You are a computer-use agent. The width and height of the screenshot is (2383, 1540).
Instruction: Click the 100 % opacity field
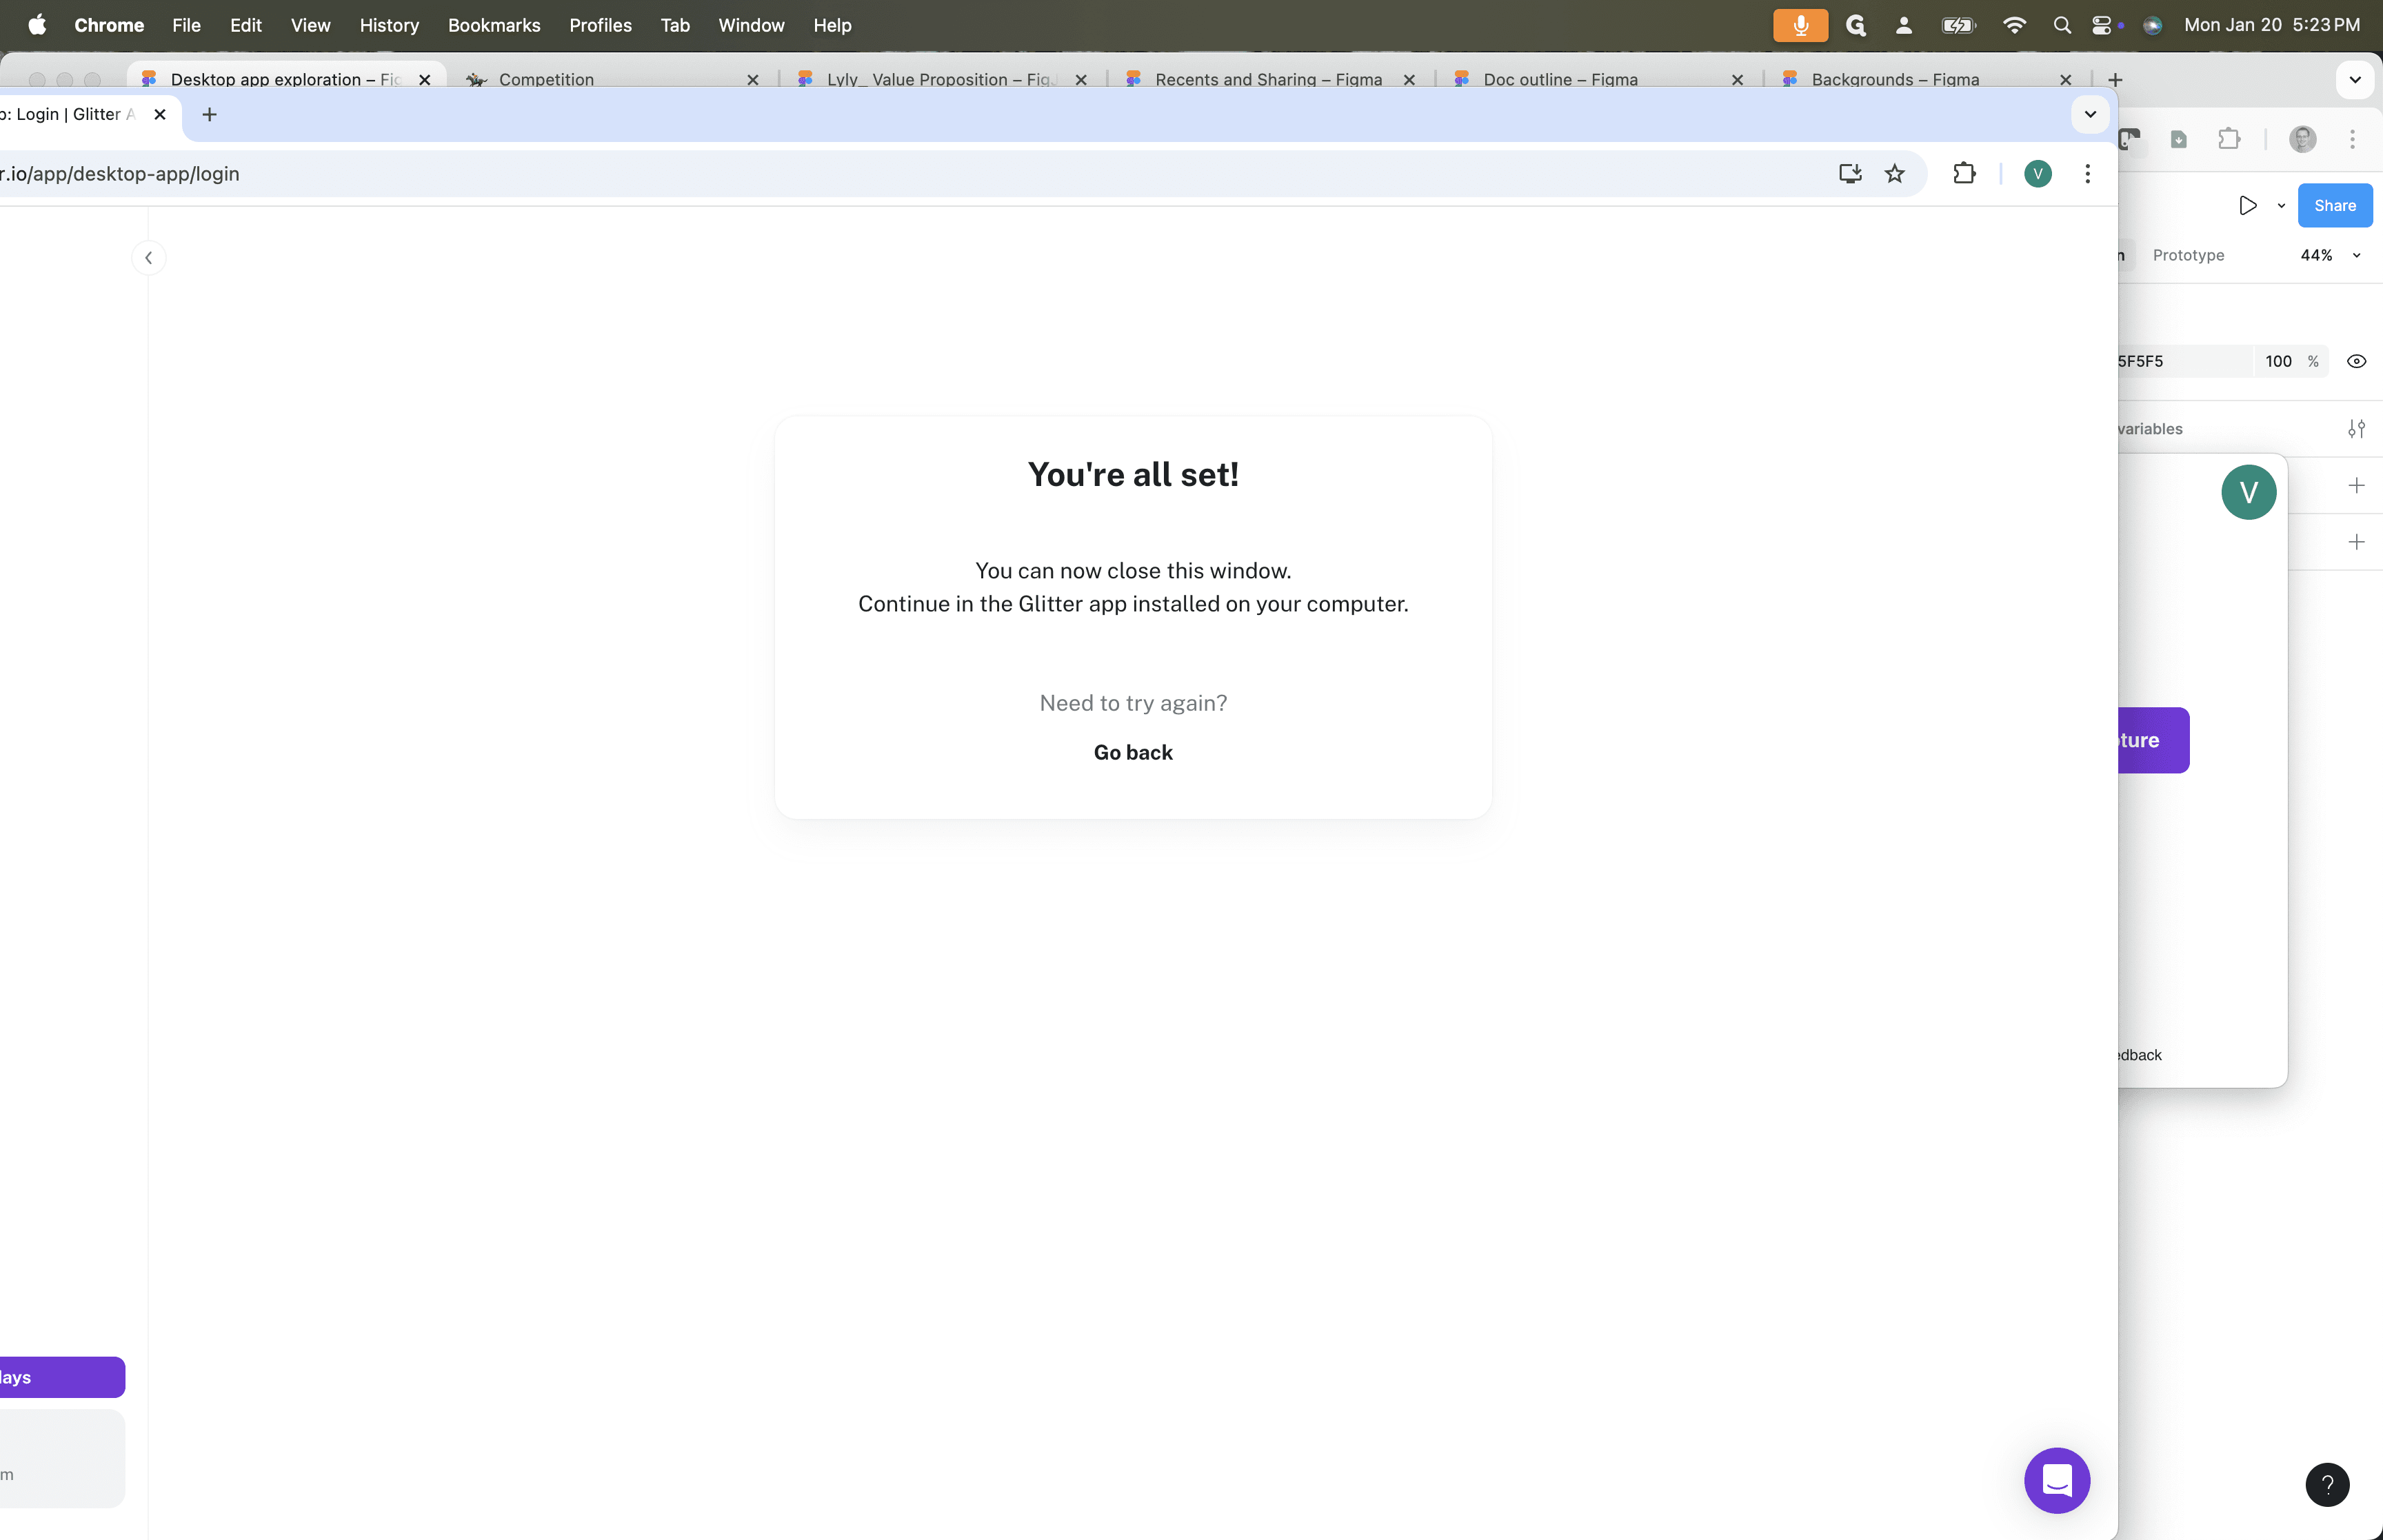[x=2291, y=361]
